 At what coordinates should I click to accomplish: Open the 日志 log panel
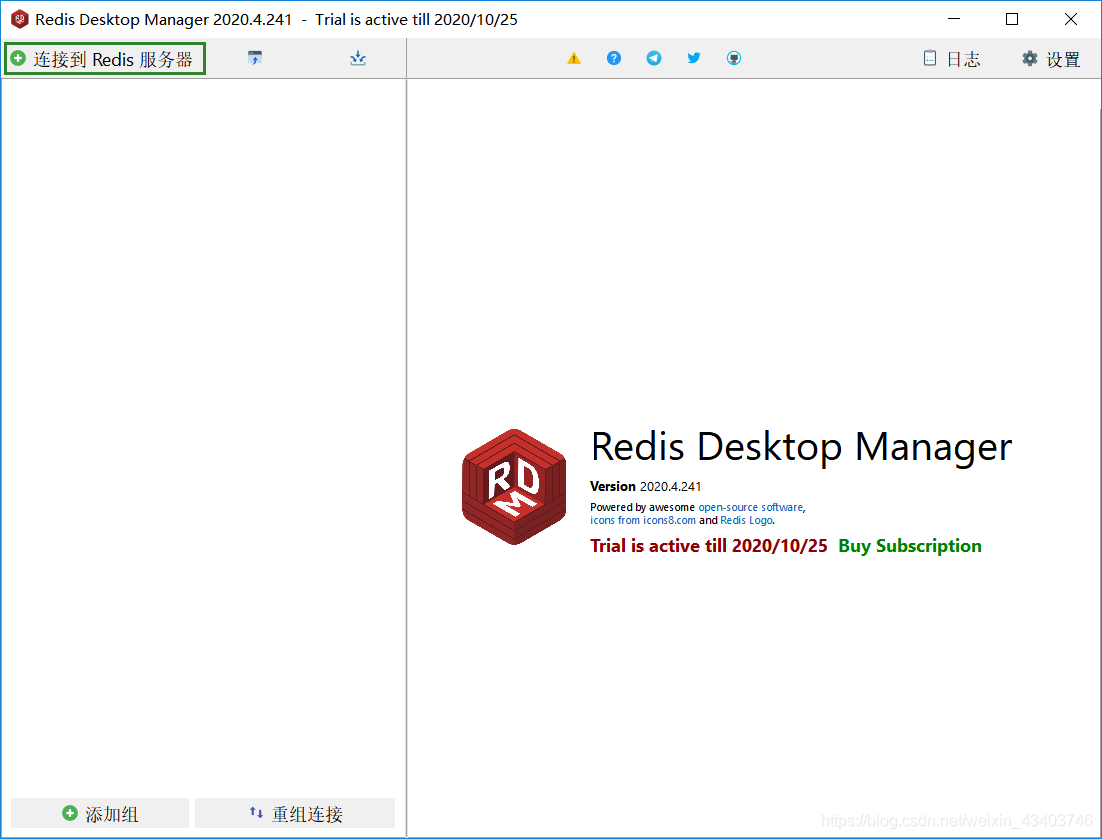point(950,59)
